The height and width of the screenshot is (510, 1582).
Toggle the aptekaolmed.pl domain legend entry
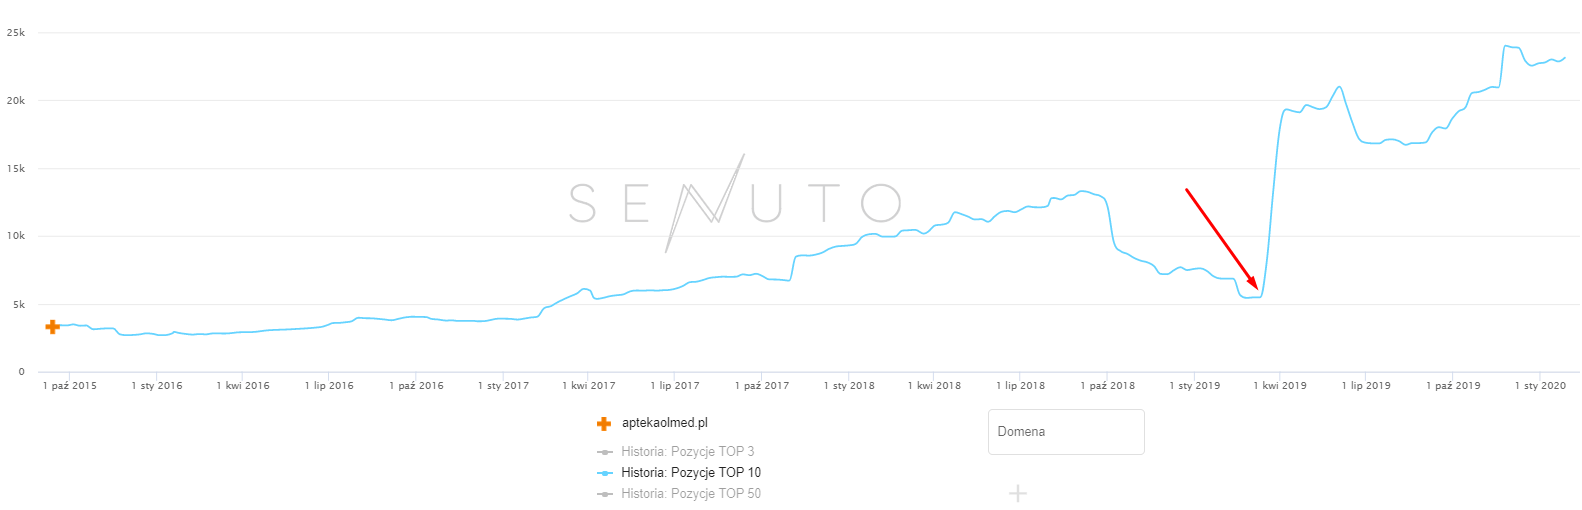pyautogui.click(x=664, y=423)
